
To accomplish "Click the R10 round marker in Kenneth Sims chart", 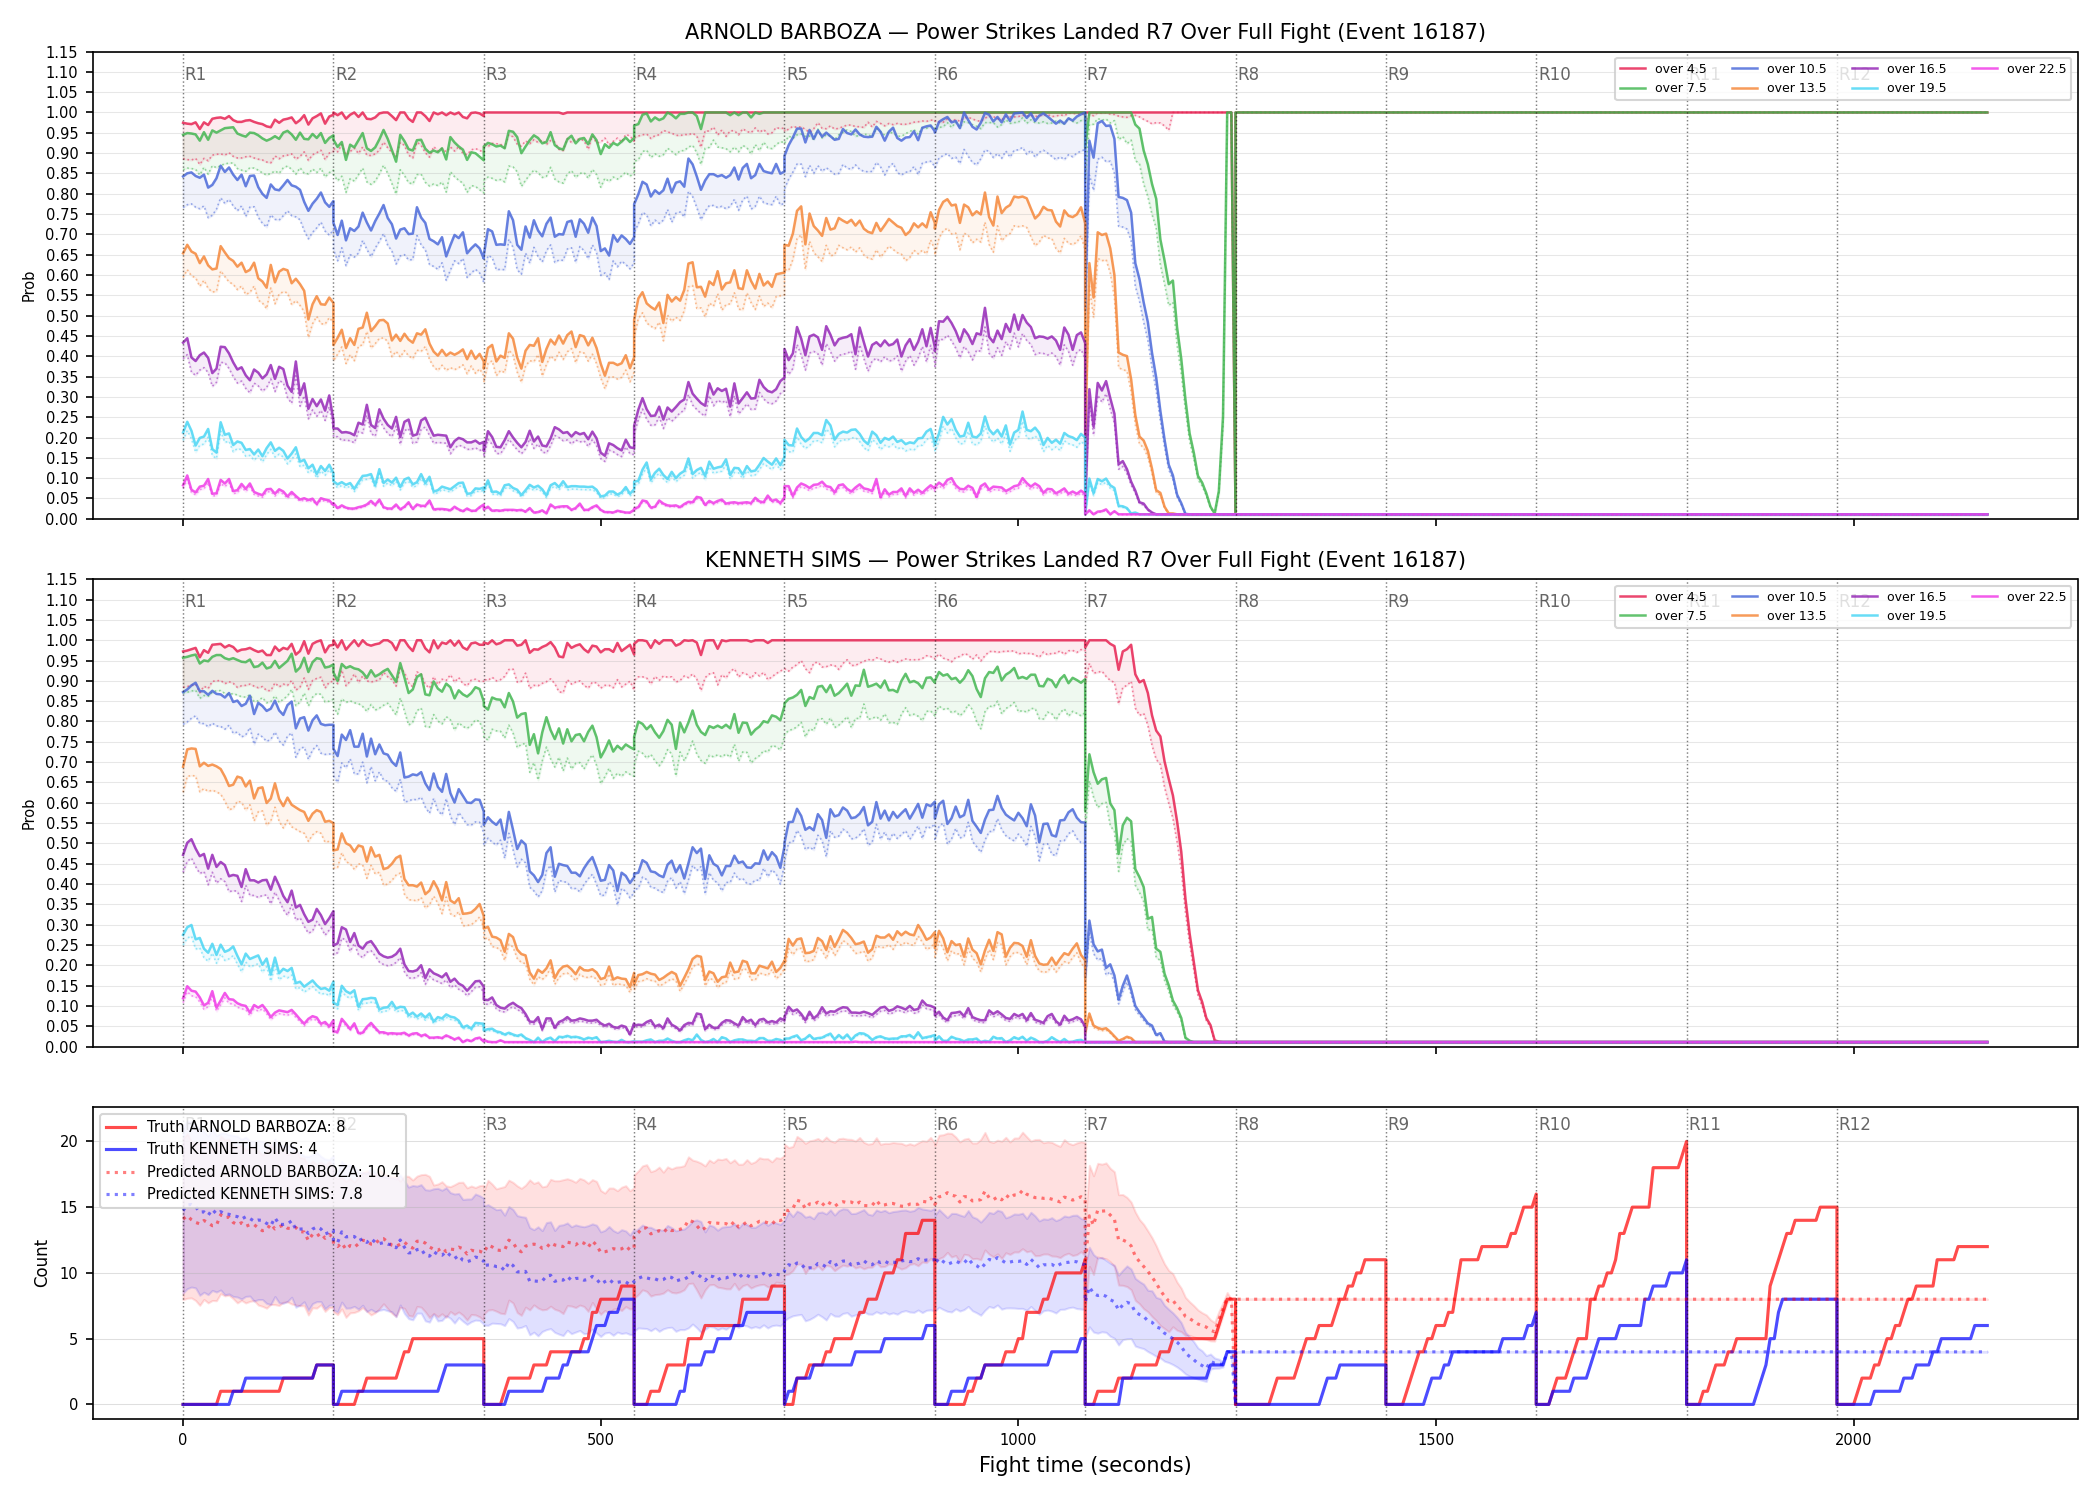I will pyautogui.click(x=1554, y=601).
